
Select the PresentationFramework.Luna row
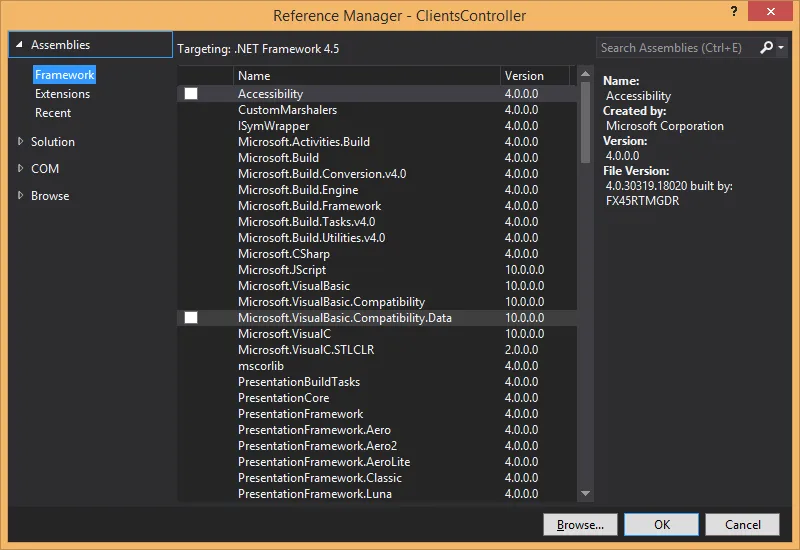click(x=377, y=493)
